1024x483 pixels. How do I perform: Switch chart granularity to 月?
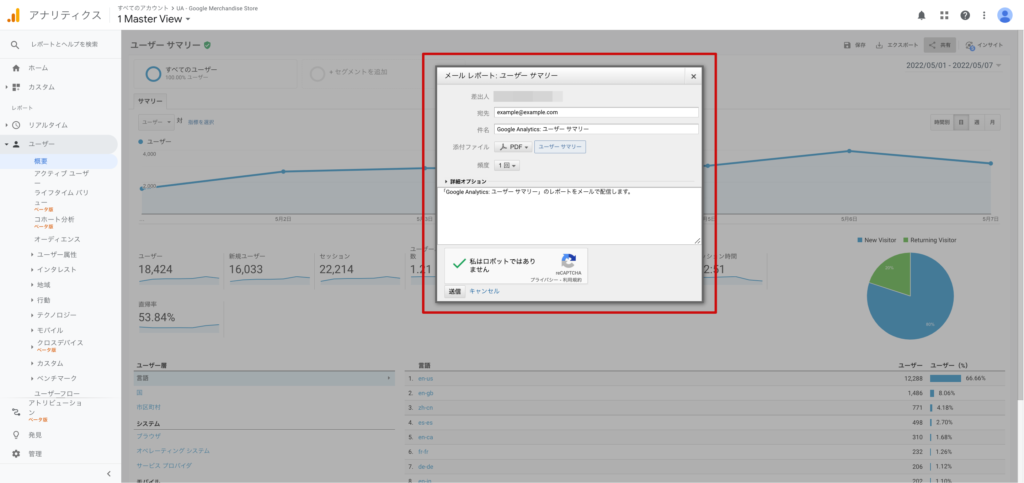[992, 121]
